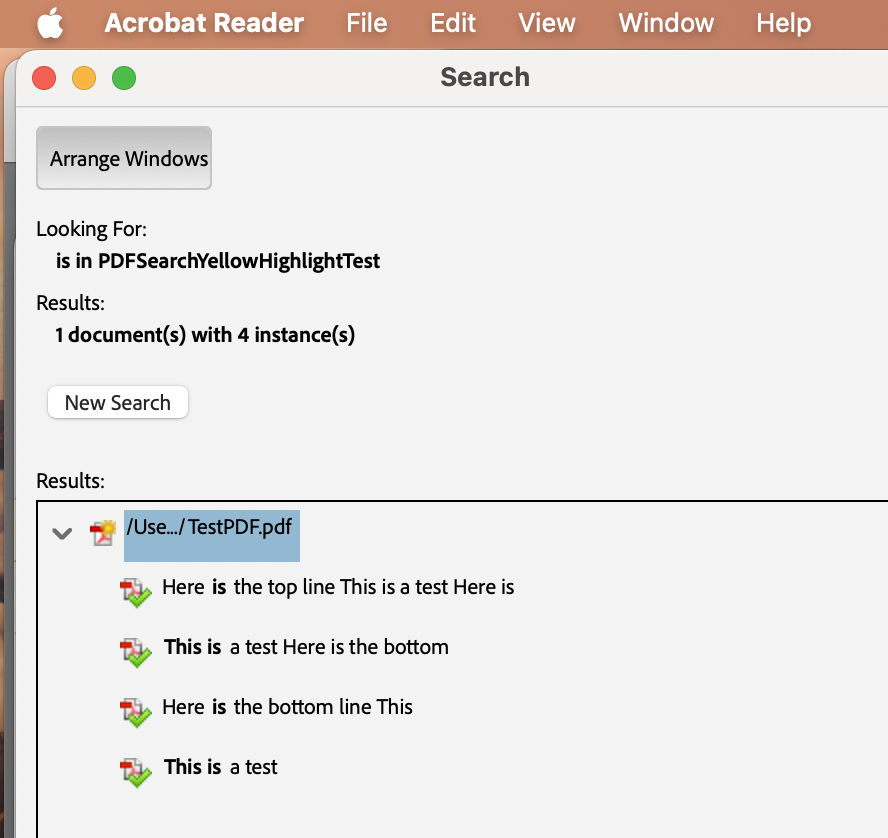Zoom the Search window with green button
Image resolution: width=888 pixels, height=838 pixels.
click(124, 78)
